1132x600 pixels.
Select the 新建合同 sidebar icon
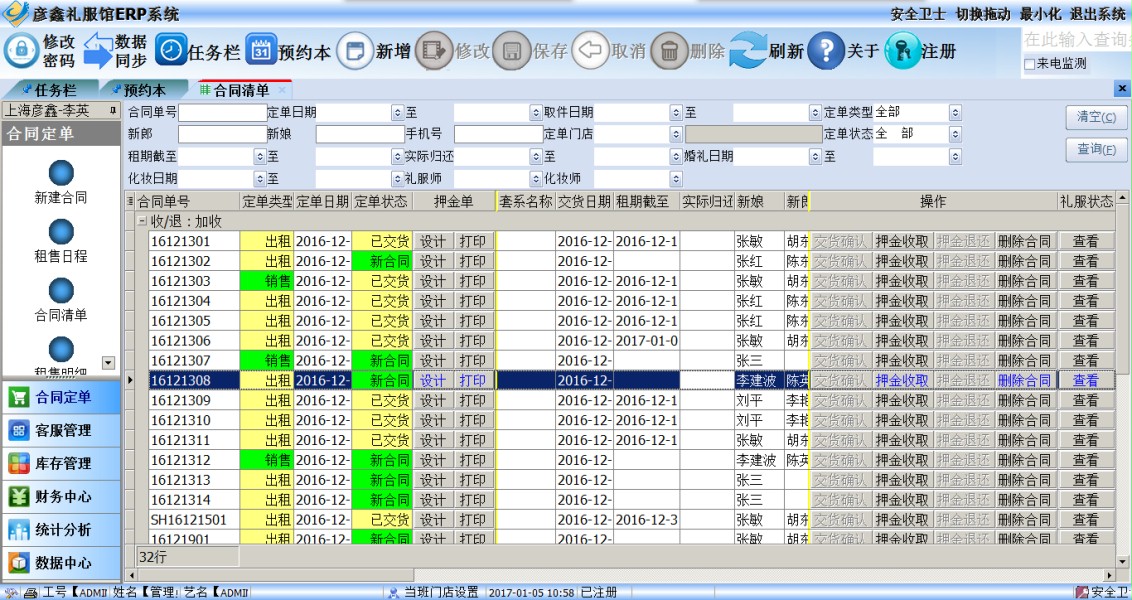coord(61,173)
